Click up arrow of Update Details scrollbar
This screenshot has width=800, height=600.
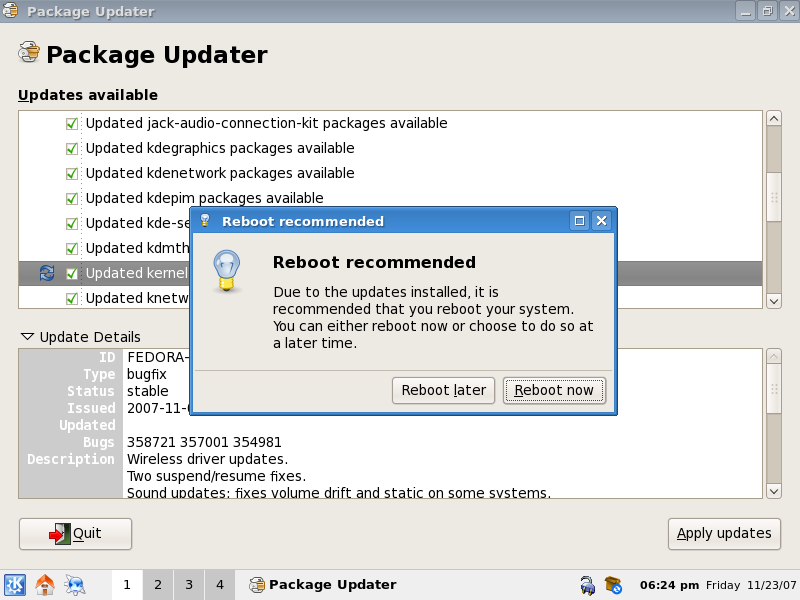click(x=774, y=356)
